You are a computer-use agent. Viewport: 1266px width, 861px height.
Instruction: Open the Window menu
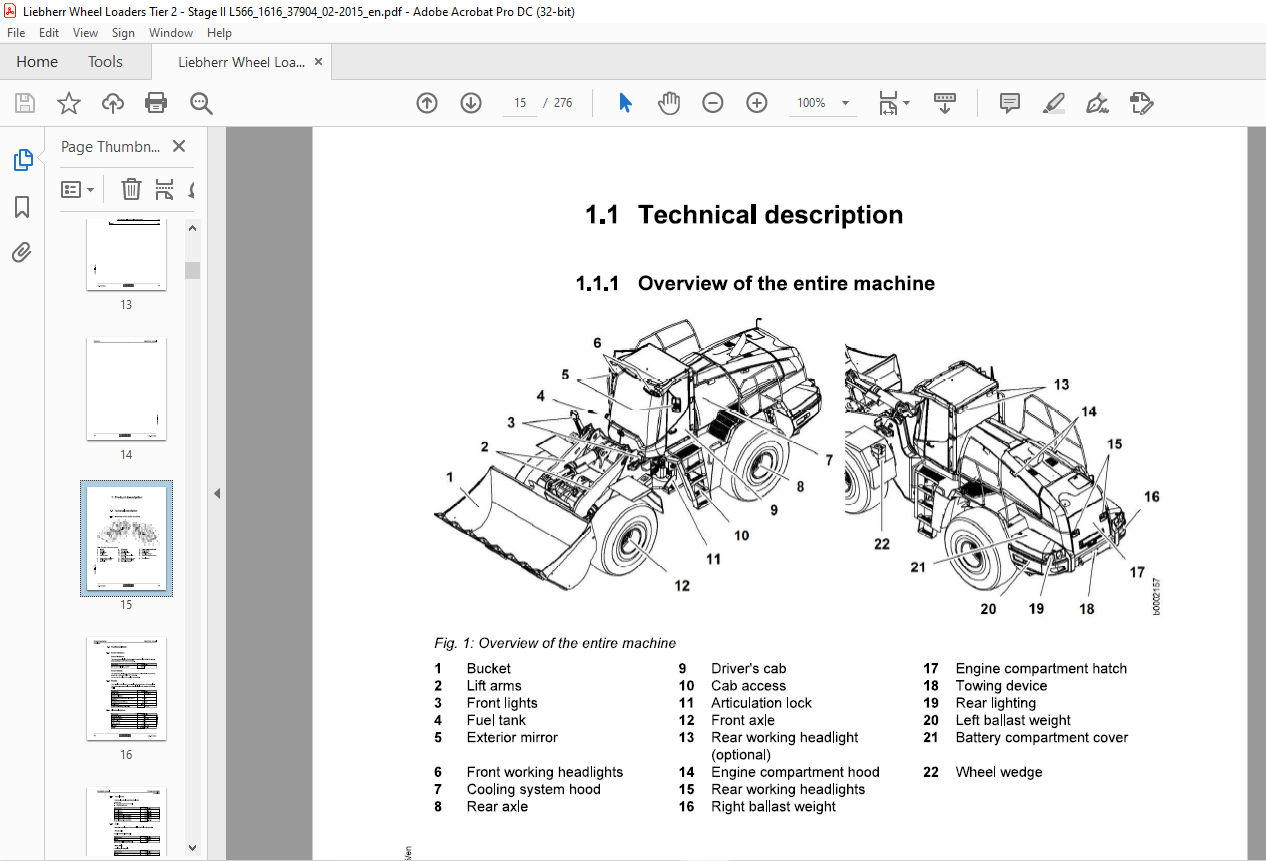(171, 33)
